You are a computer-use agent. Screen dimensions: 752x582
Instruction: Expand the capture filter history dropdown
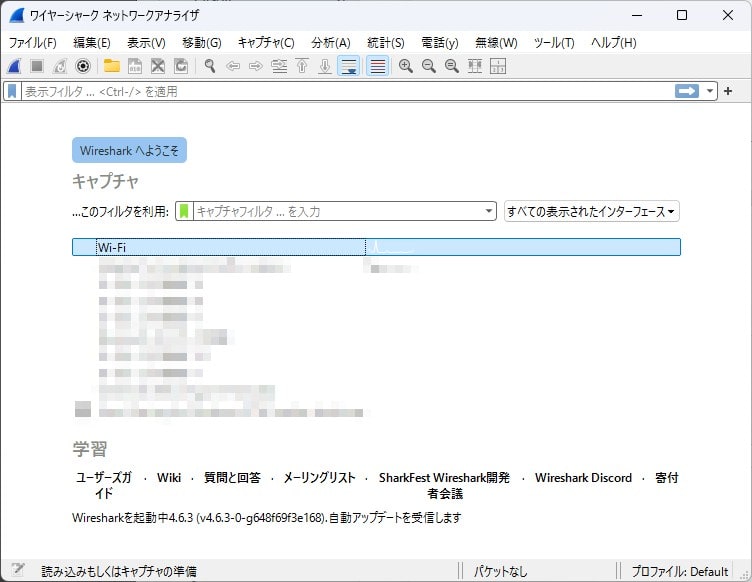pos(489,211)
